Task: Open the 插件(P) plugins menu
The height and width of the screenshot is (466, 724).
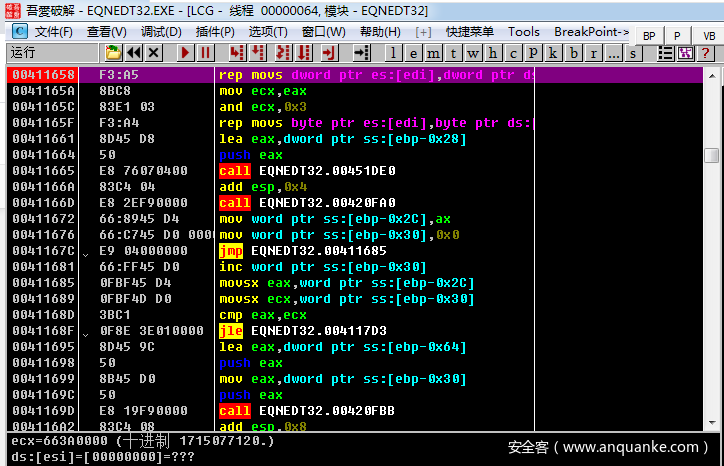Action: (215, 31)
